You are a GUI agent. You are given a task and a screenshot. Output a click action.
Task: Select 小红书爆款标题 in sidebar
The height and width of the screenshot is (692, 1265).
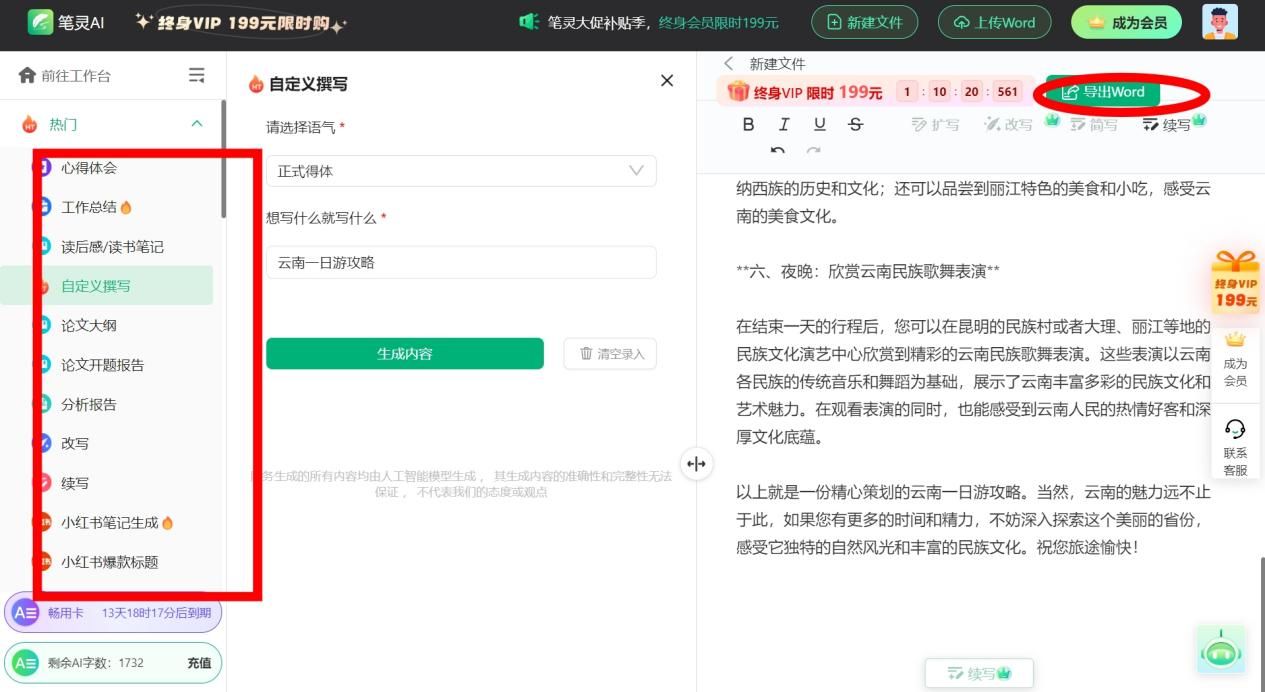109,562
